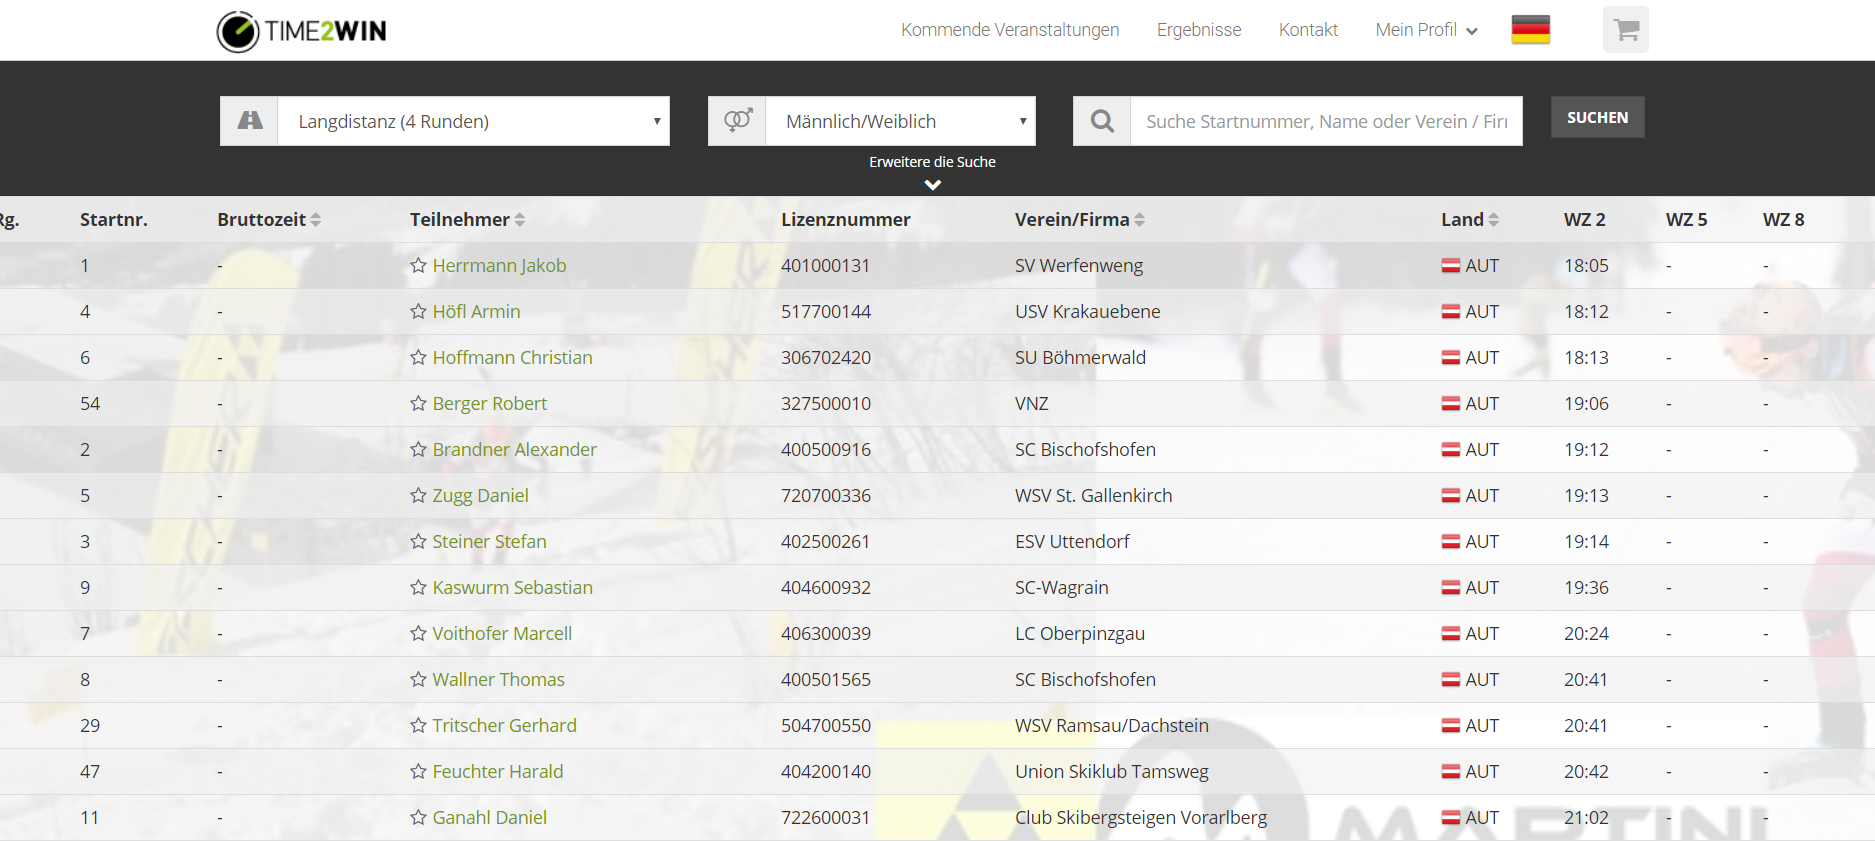
Task: Open Wallner Thomas participant link
Action: [498, 679]
